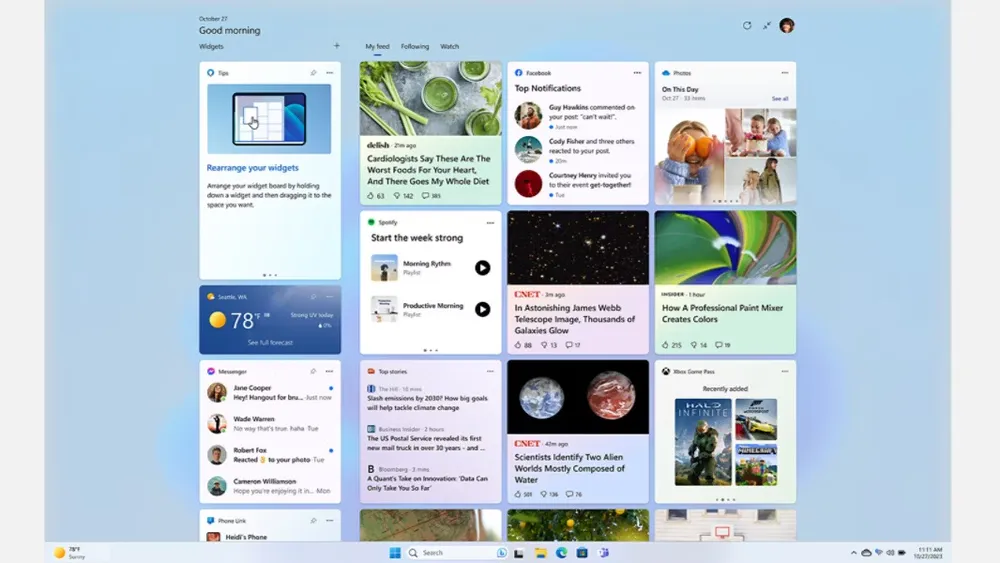The height and width of the screenshot is (563, 1000).
Task: Open the Halo Infinite game thumbnail
Action: tap(703, 440)
